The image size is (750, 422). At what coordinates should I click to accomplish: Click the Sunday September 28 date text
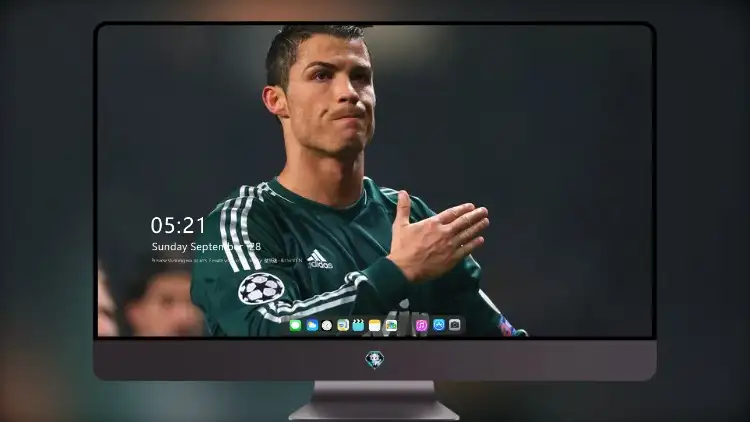point(206,247)
